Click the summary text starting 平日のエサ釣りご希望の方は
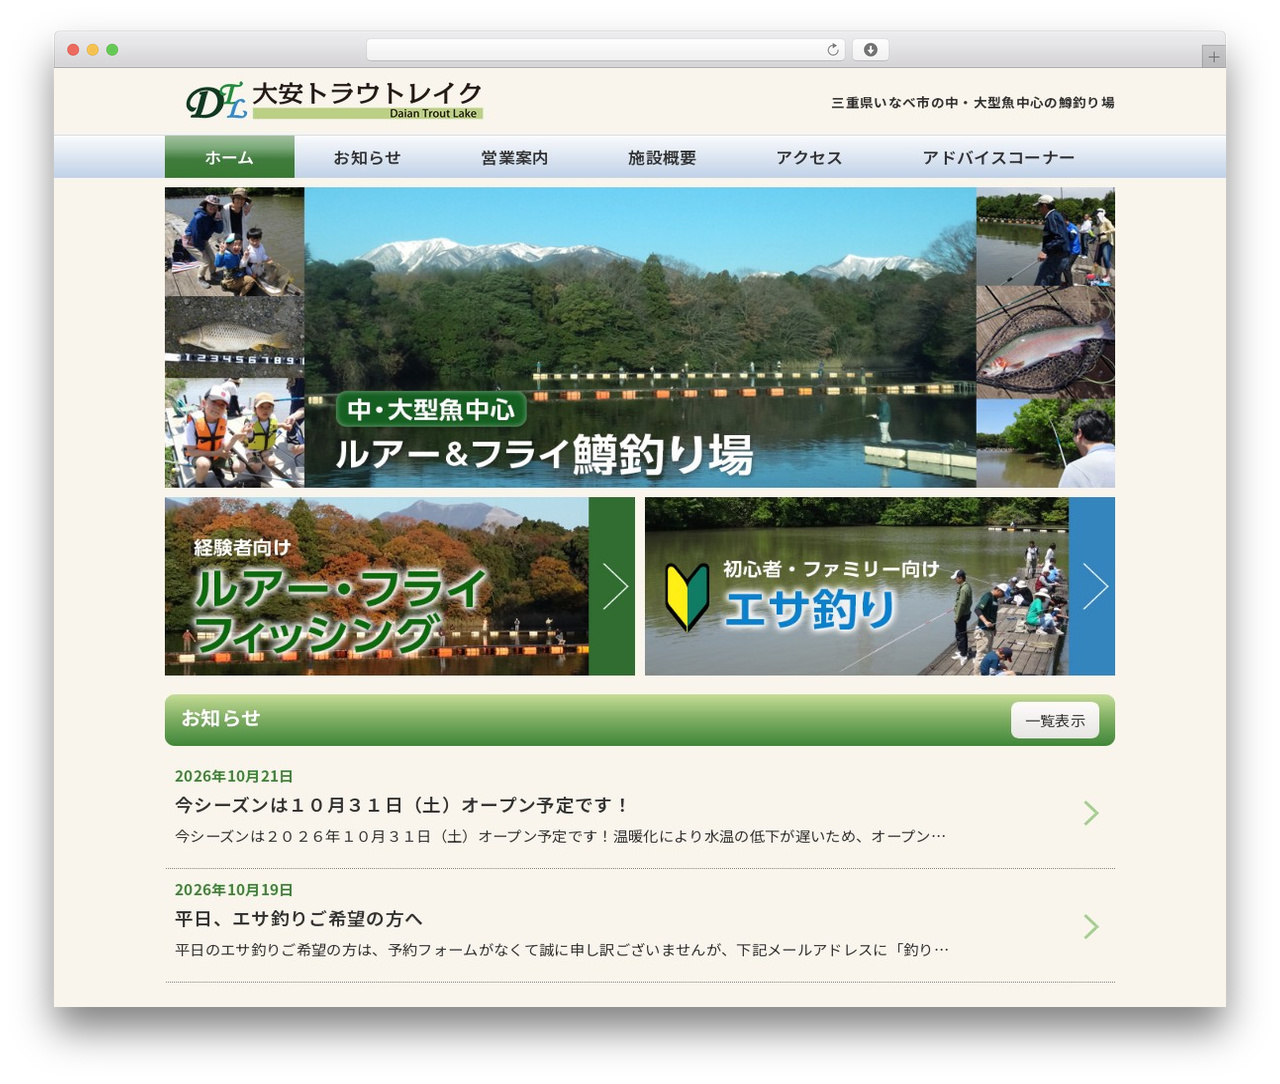 tap(562, 950)
